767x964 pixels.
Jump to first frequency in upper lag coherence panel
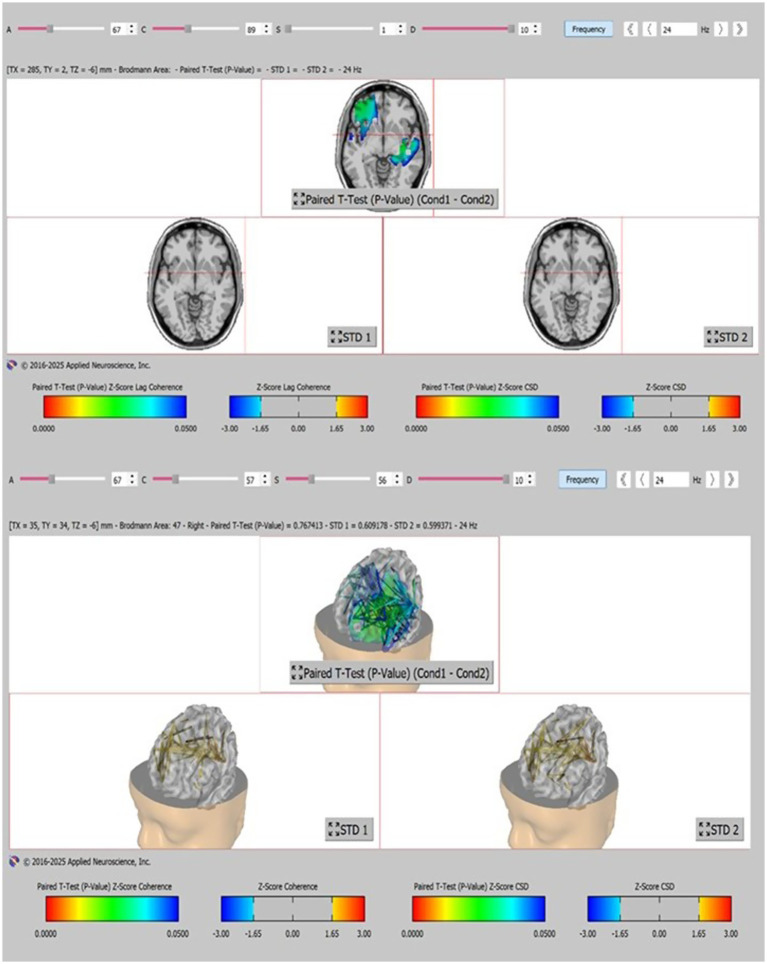click(631, 29)
